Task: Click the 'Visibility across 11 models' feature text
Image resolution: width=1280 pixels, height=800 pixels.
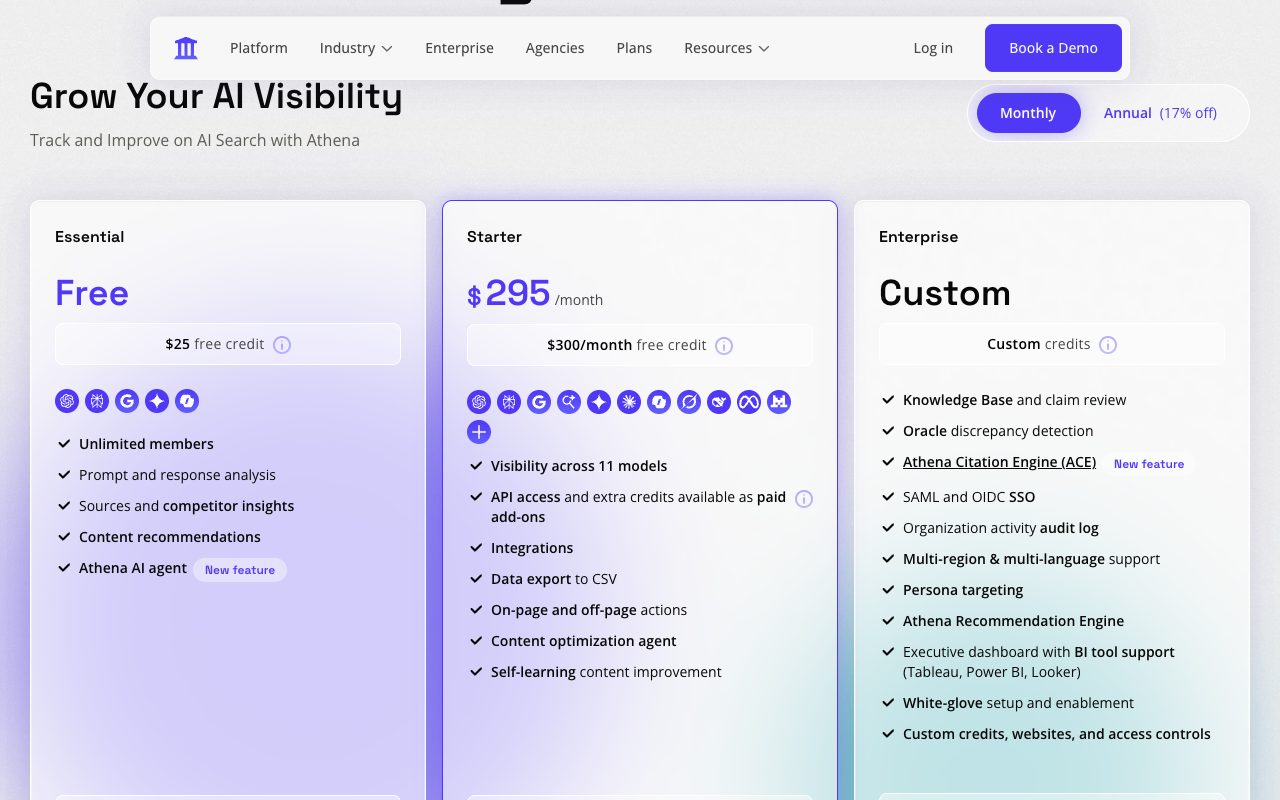Action: coord(579,466)
